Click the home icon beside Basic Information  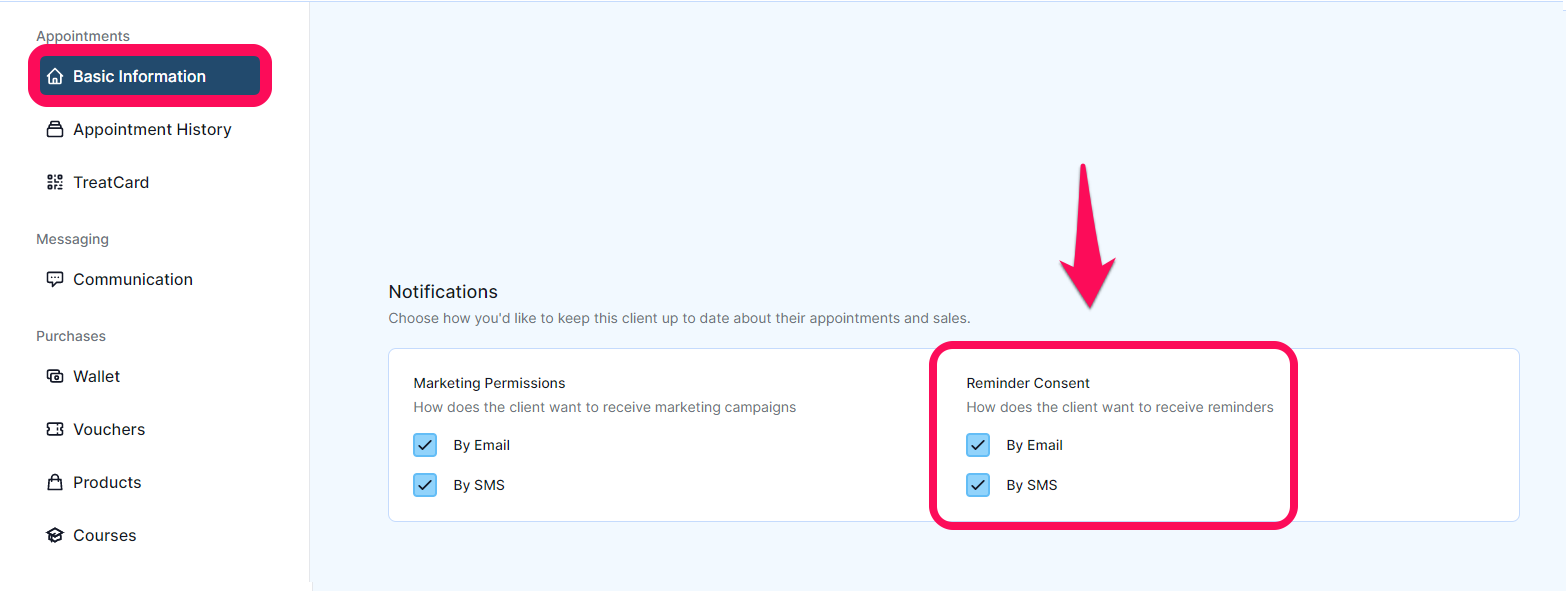(x=55, y=77)
